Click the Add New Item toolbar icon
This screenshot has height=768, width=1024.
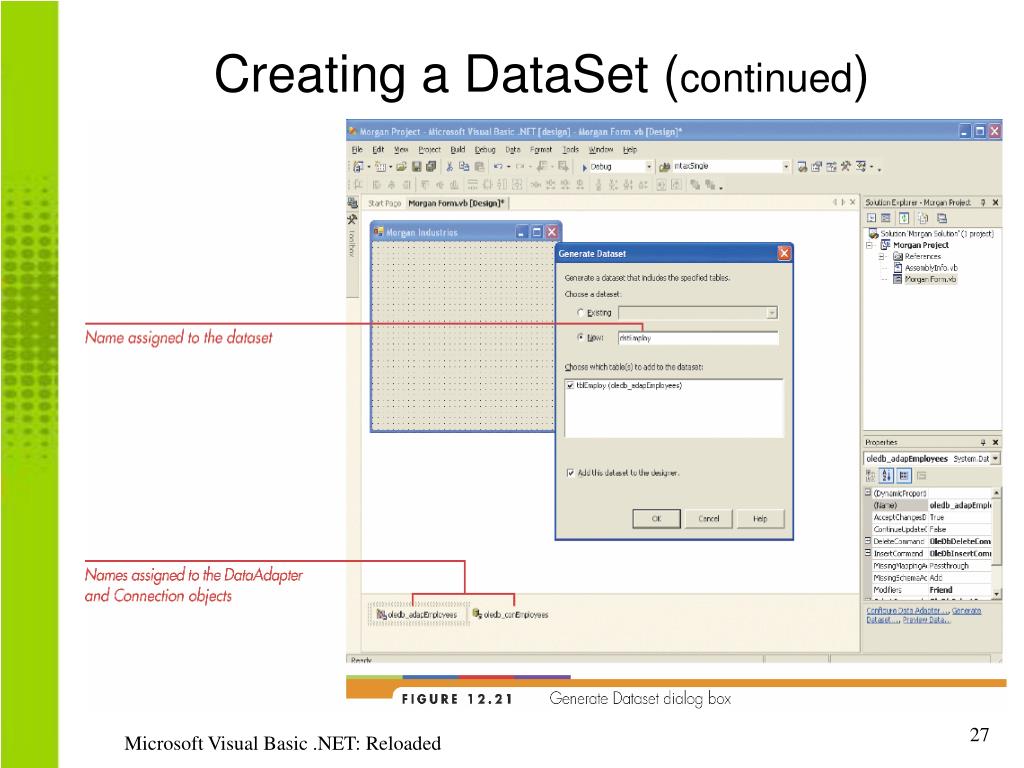[380, 167]
